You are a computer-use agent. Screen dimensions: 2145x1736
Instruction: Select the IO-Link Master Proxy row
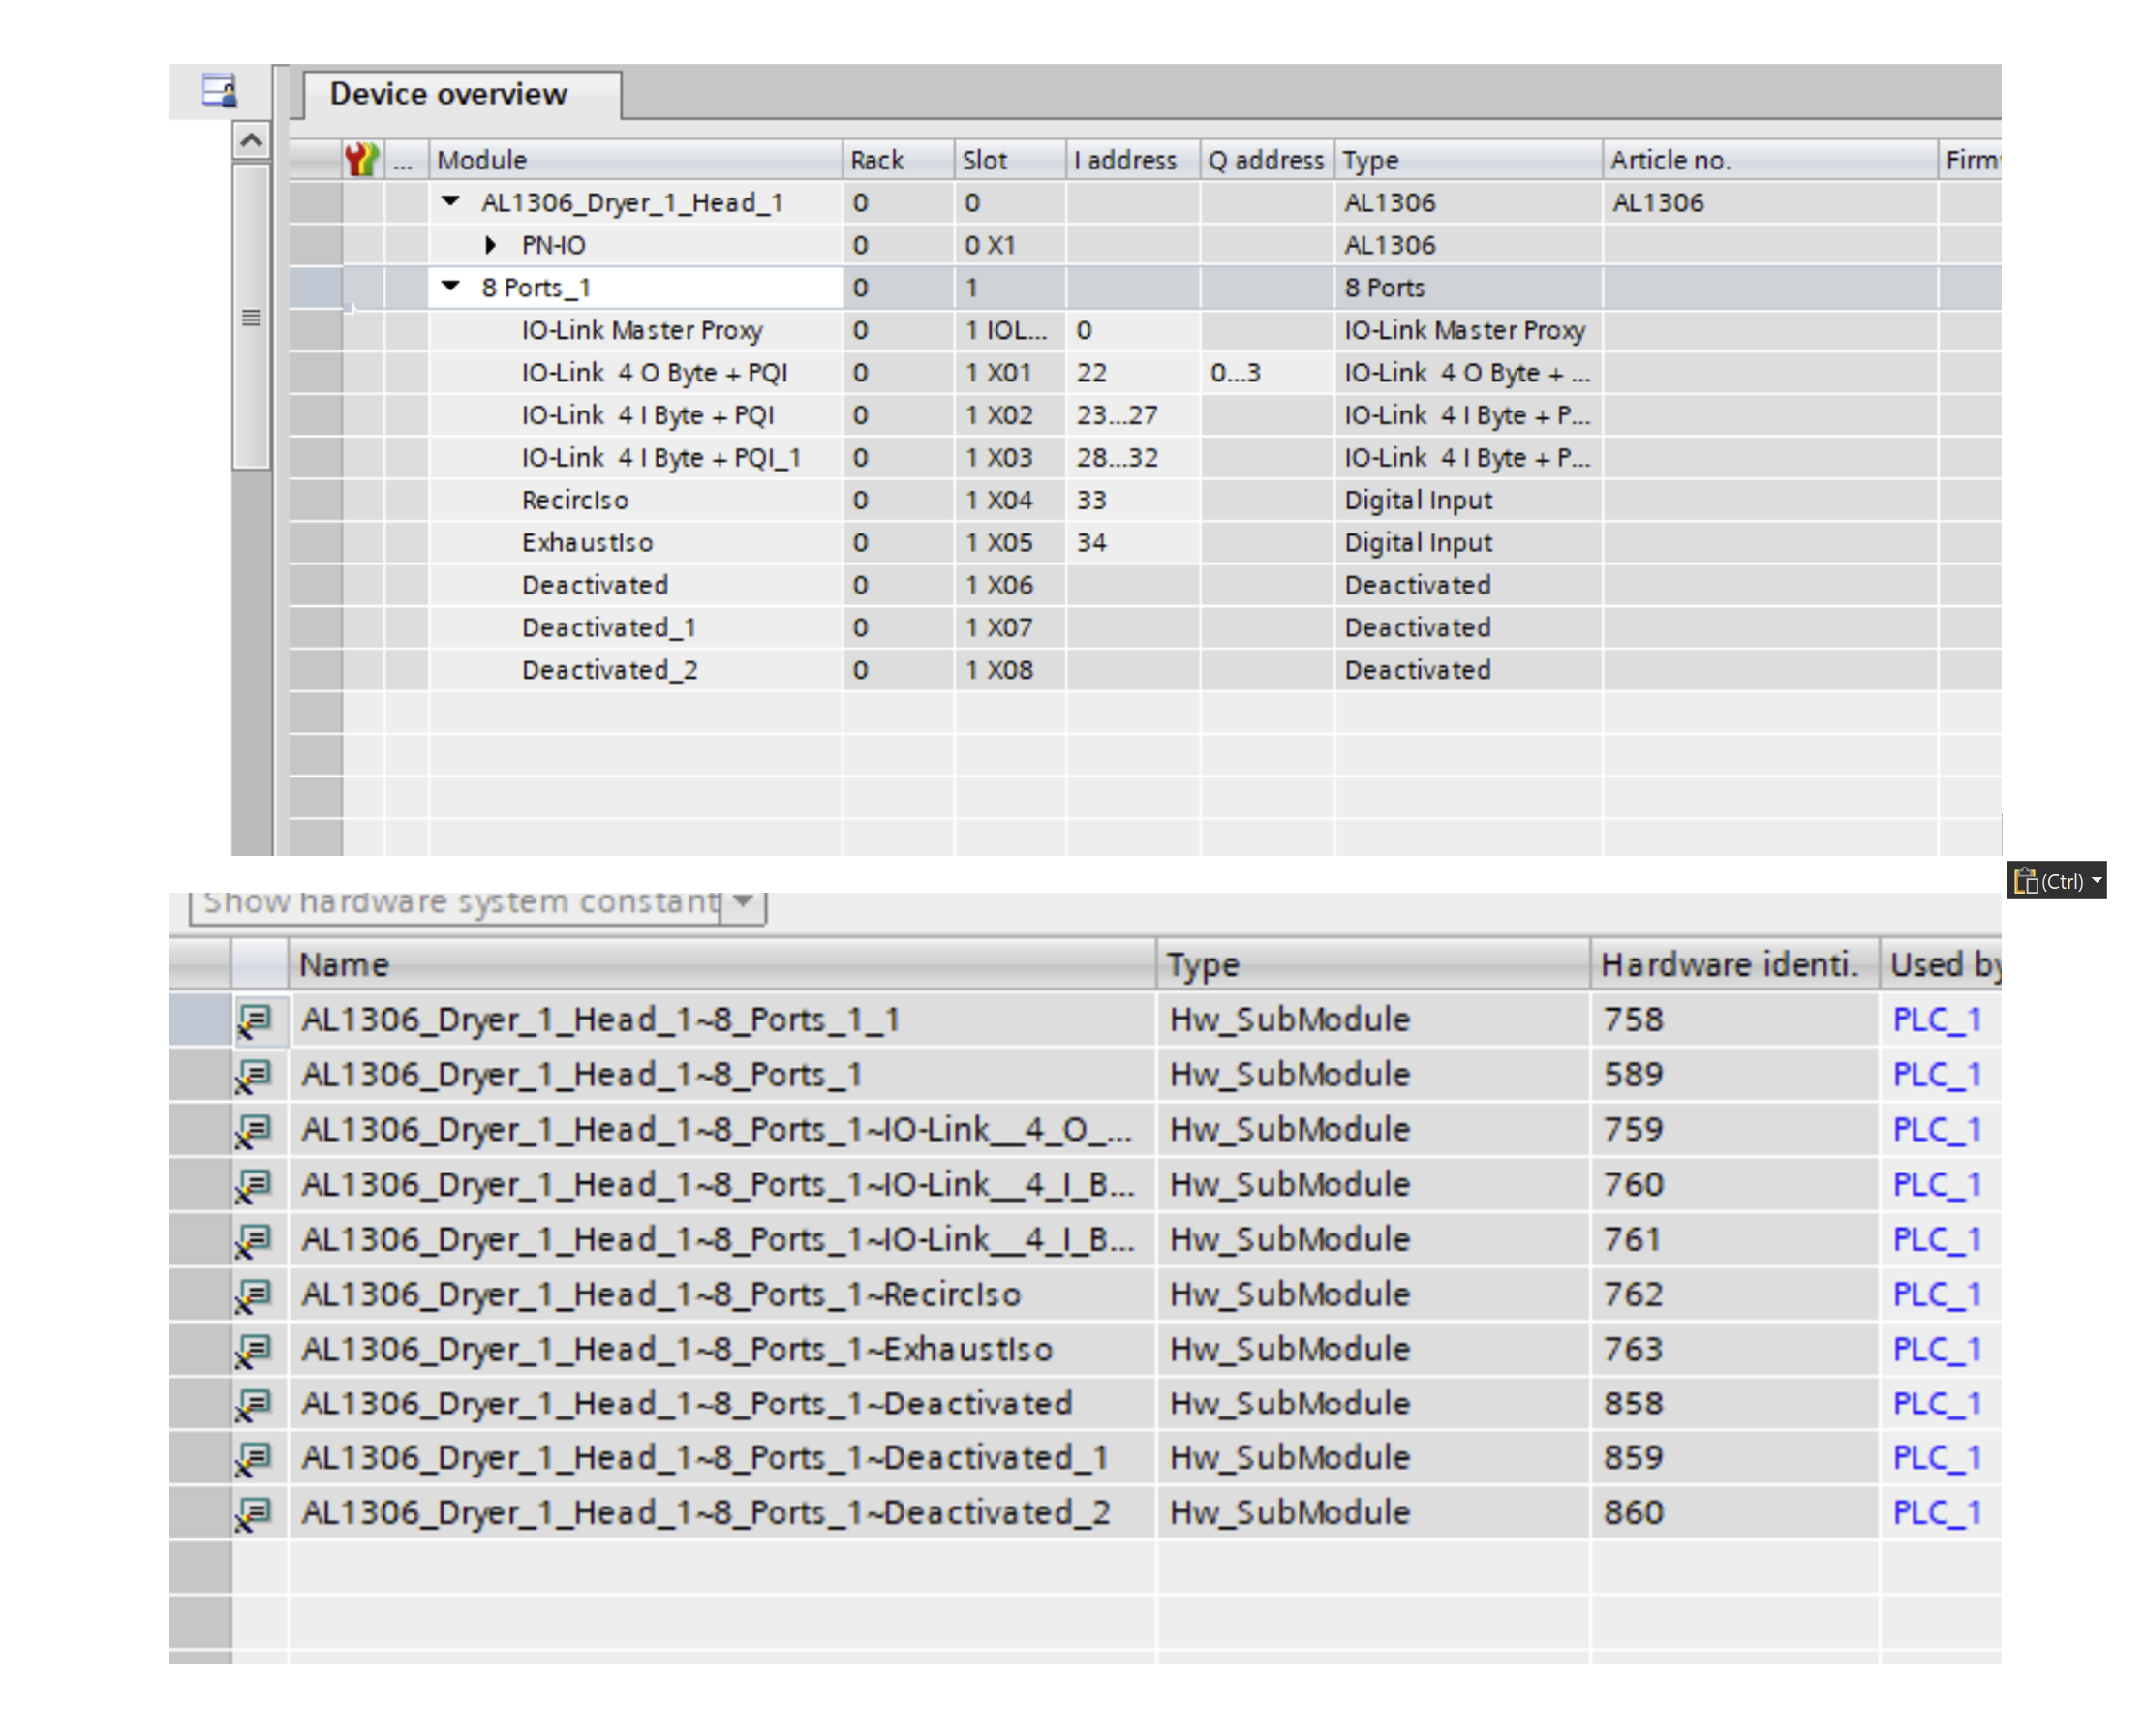click(641, 330)
